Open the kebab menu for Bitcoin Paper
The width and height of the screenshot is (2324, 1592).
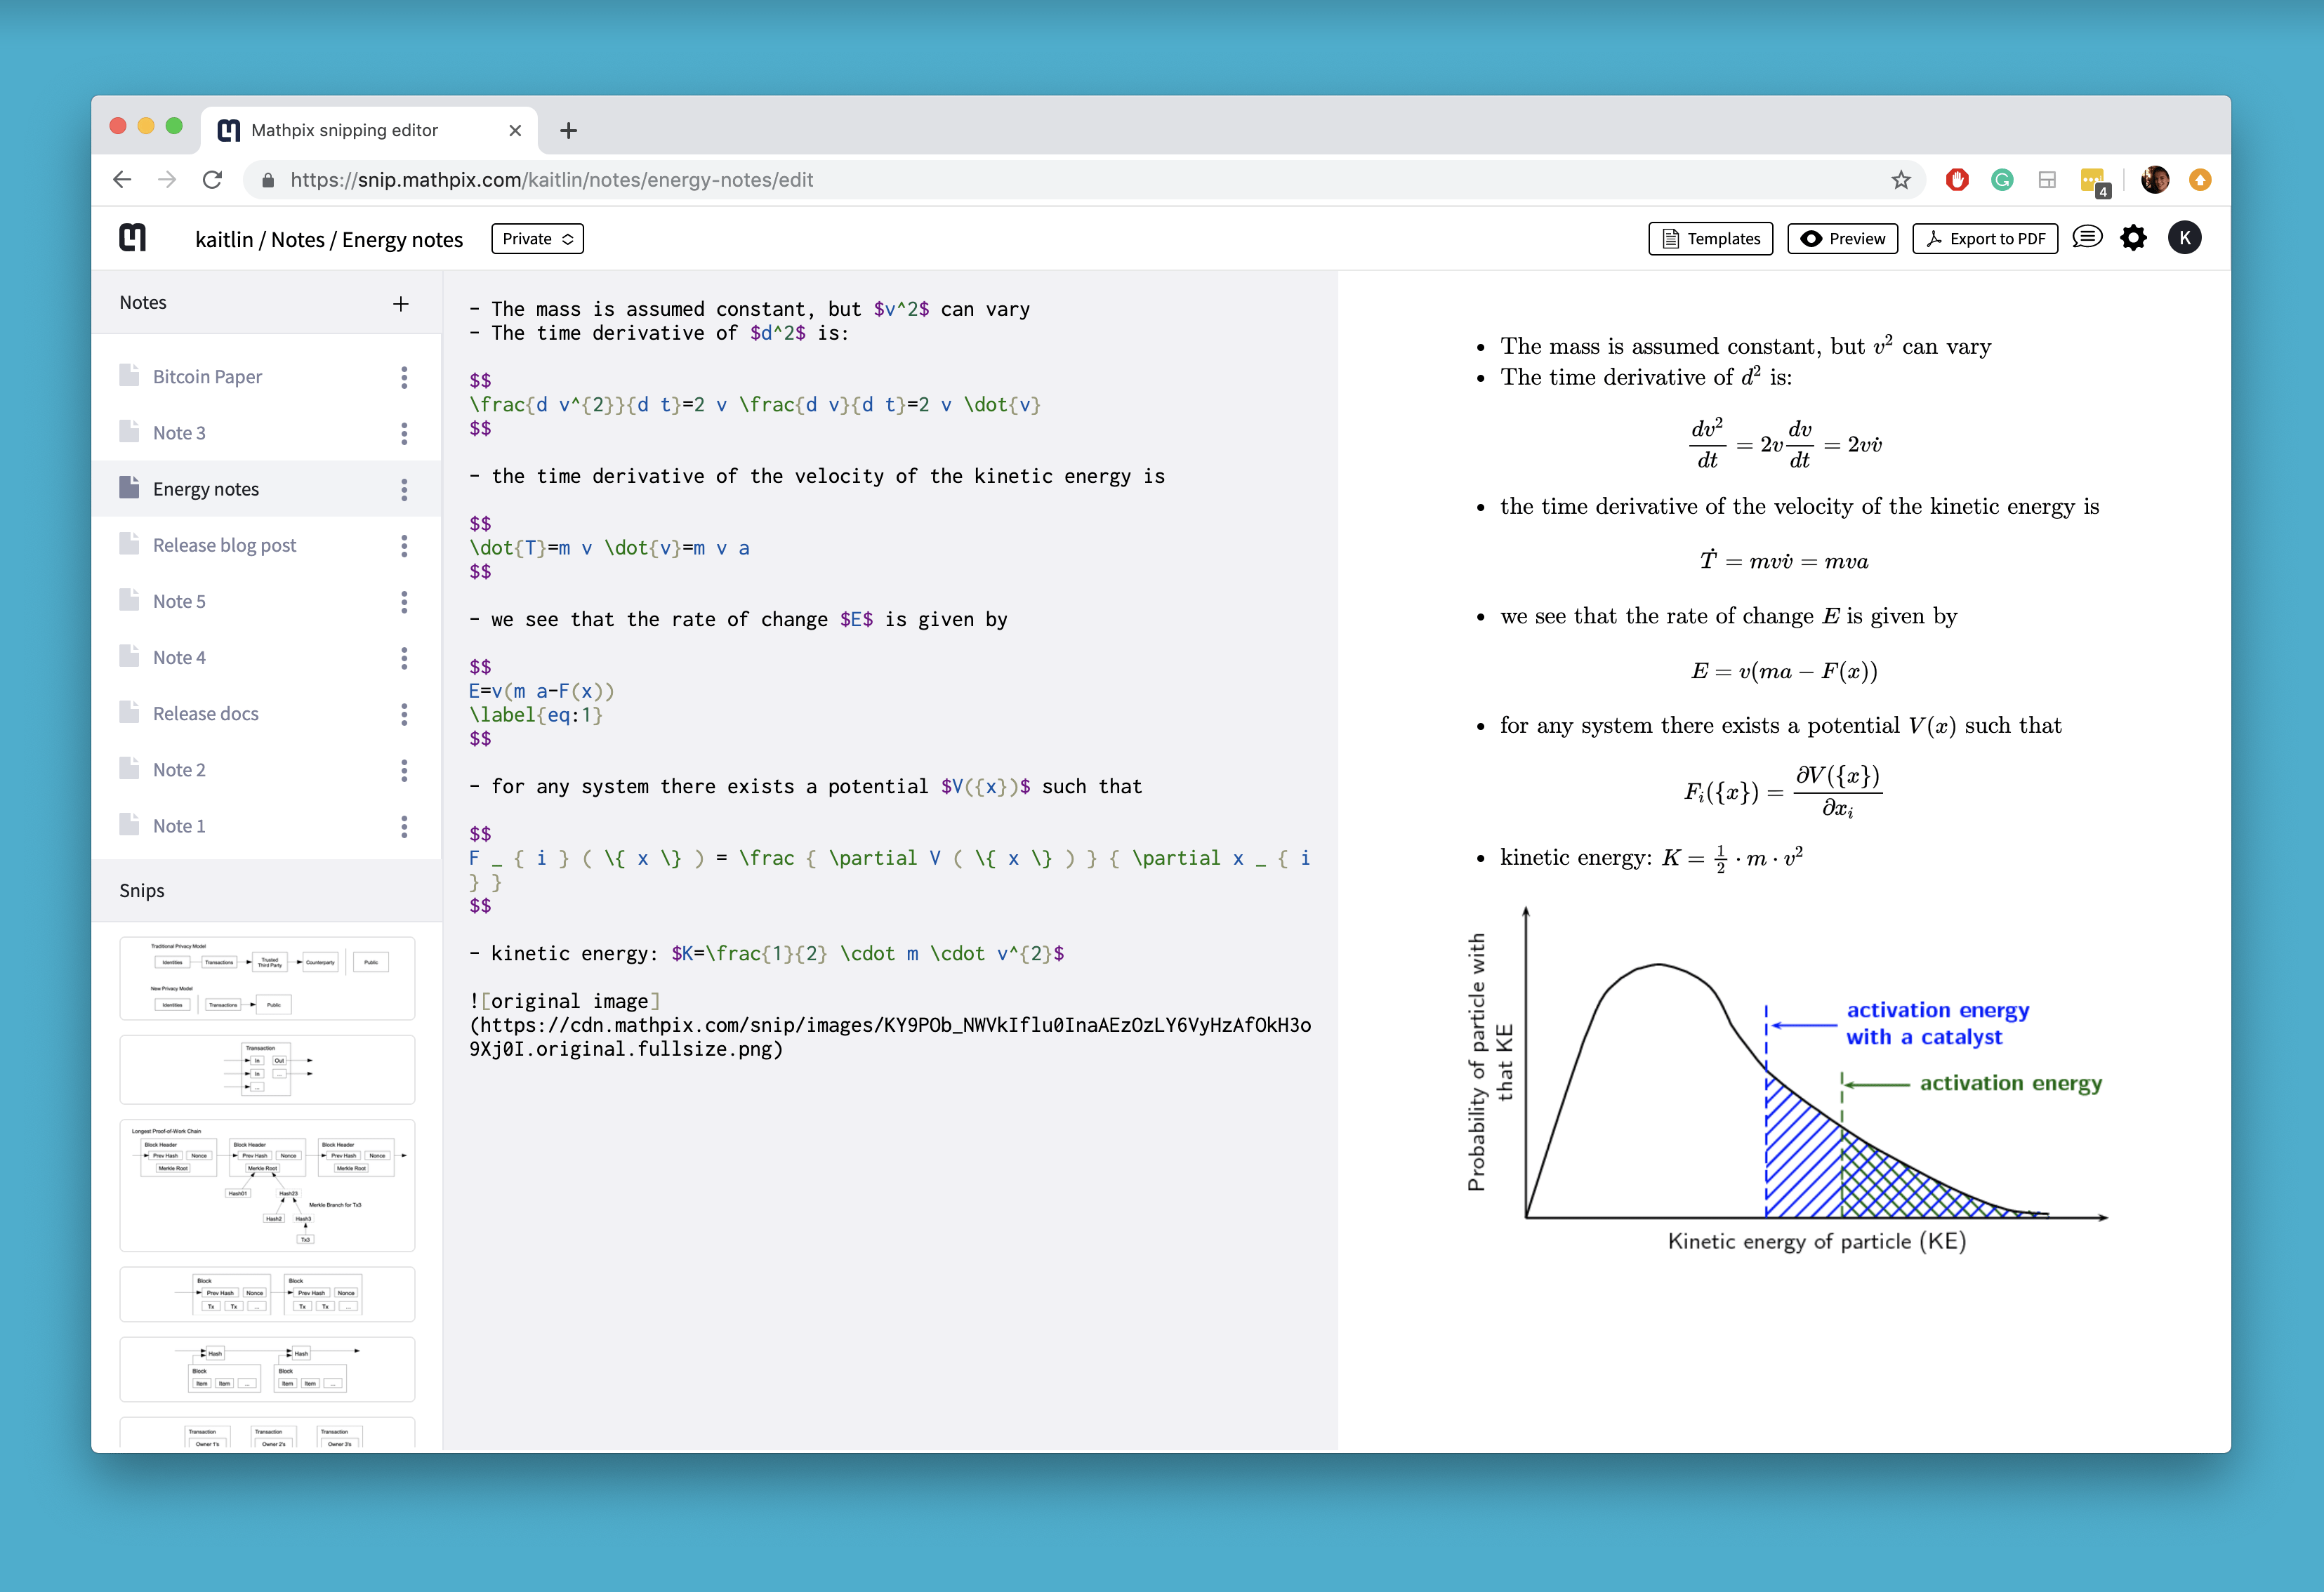point(404,377)
